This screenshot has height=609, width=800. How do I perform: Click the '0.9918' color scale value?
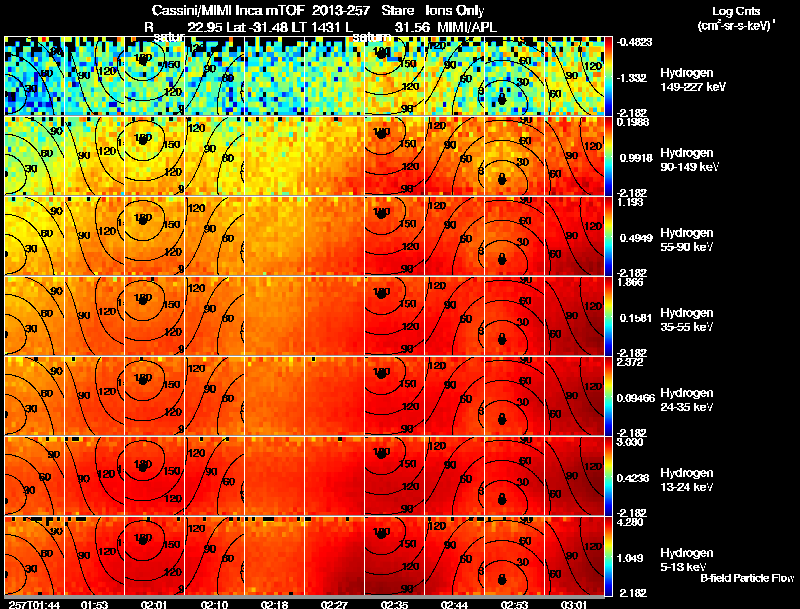636,158
